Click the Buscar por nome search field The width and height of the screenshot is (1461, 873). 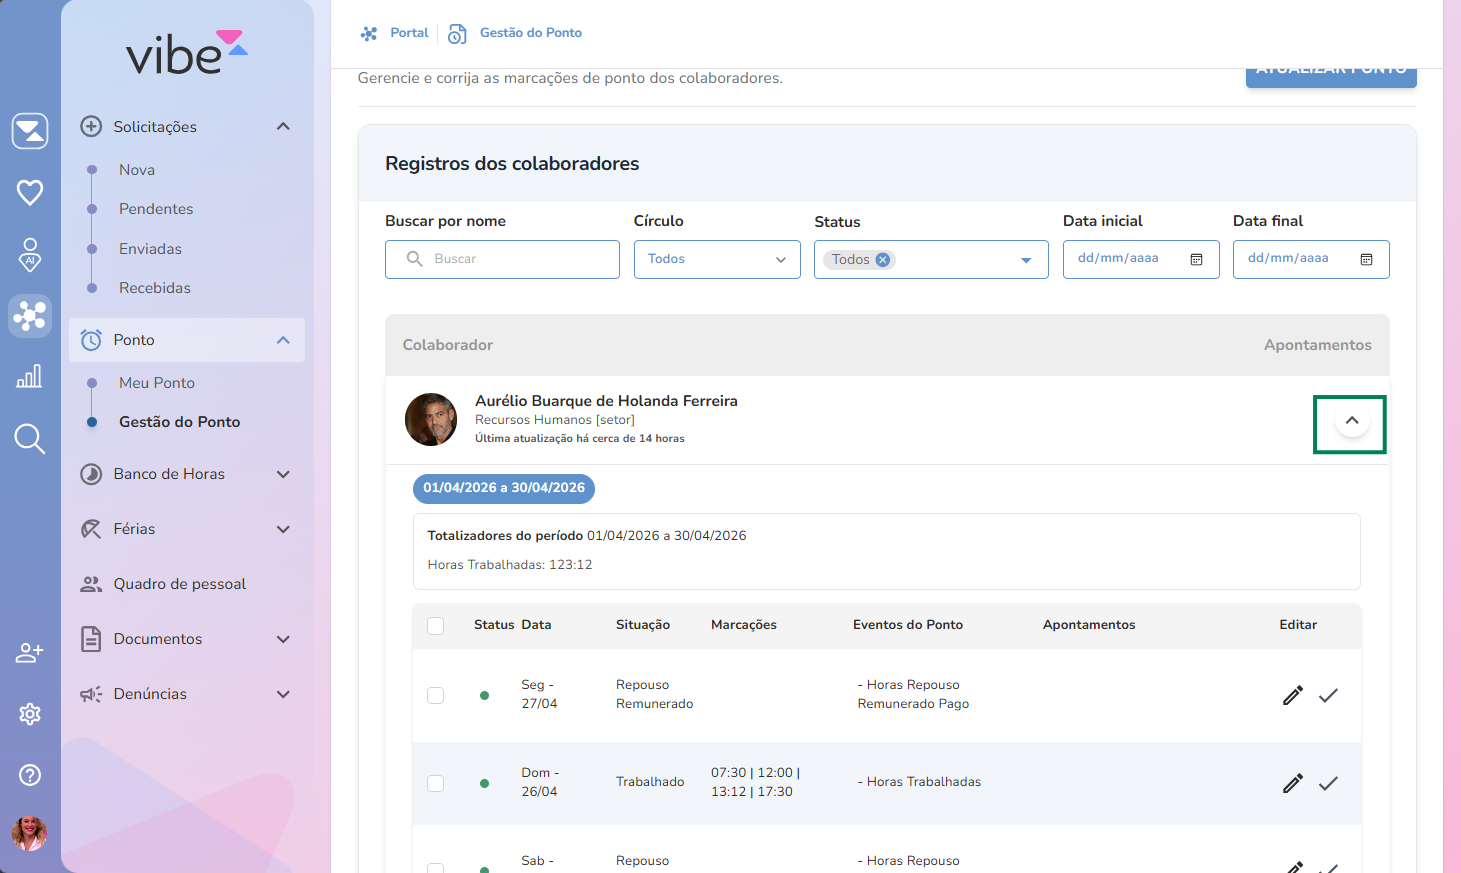click(x=502, y=260)
